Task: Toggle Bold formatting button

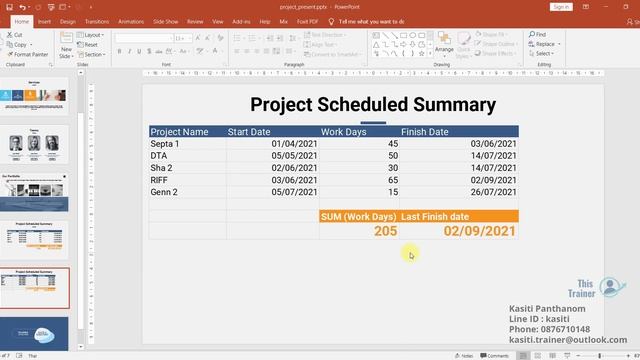Action: pyautogui.click(x=119, y=51)
